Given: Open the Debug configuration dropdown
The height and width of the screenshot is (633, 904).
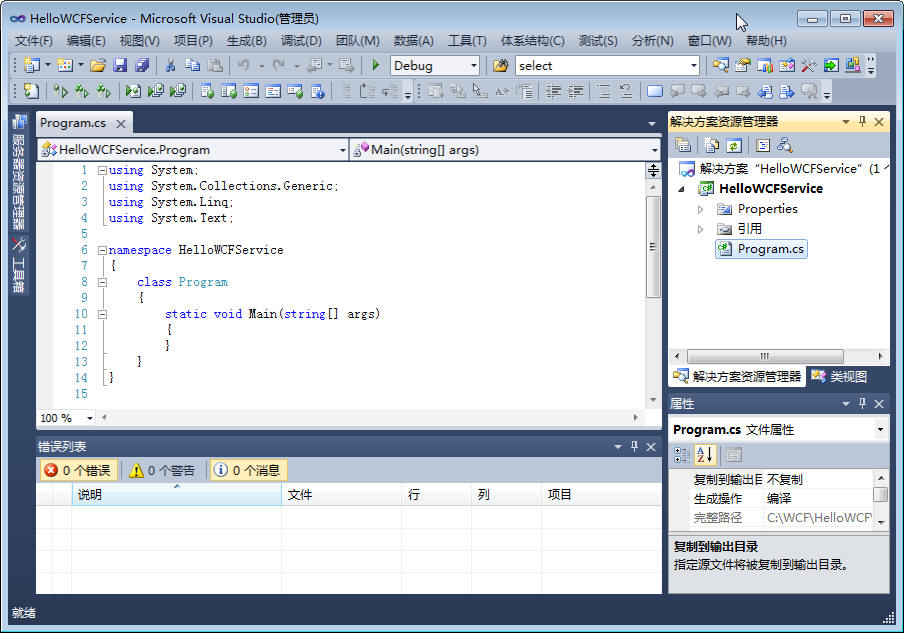Looking at the screenshot, I should point(474,66).
